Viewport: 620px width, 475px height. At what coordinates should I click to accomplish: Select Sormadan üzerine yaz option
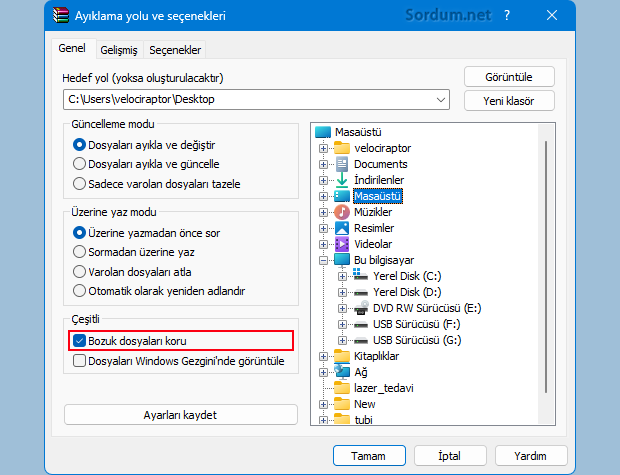click(79, 252)
